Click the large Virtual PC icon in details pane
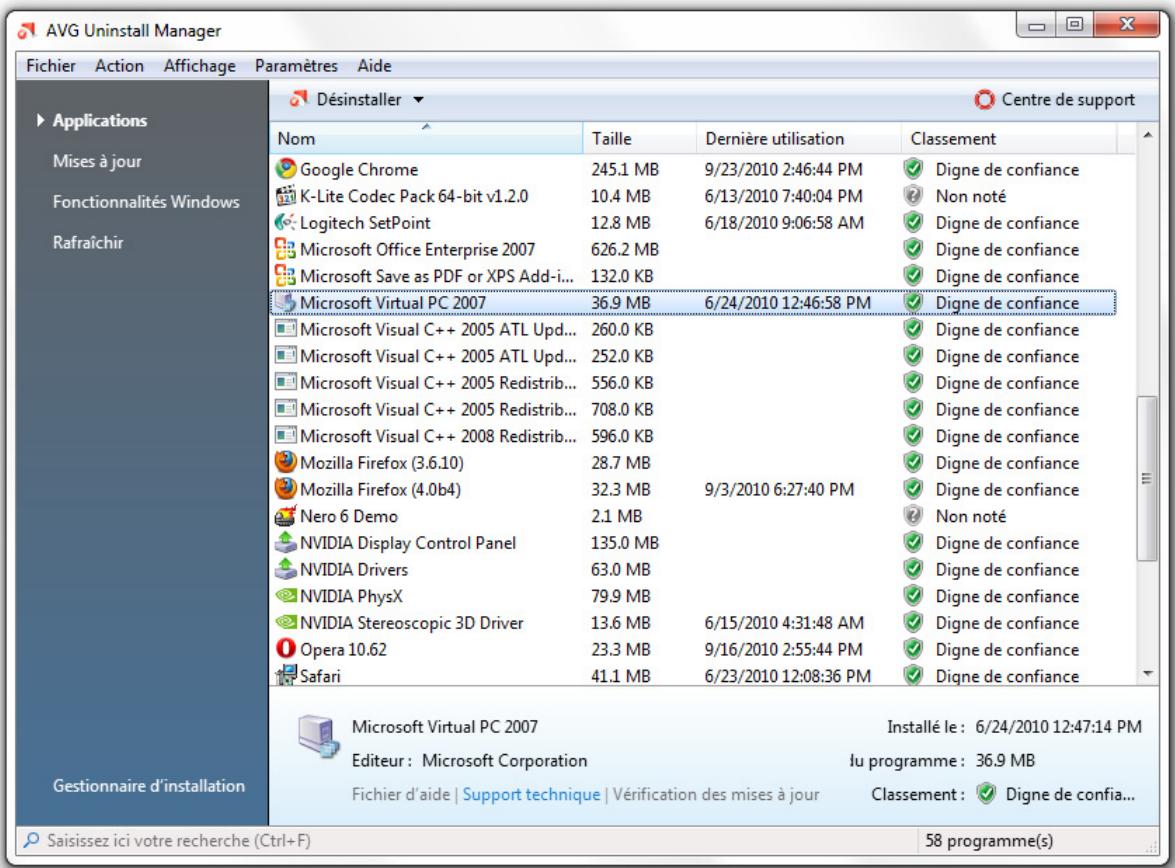Image resolution: width=1175 pixels, height=868 pixels. 318,737
